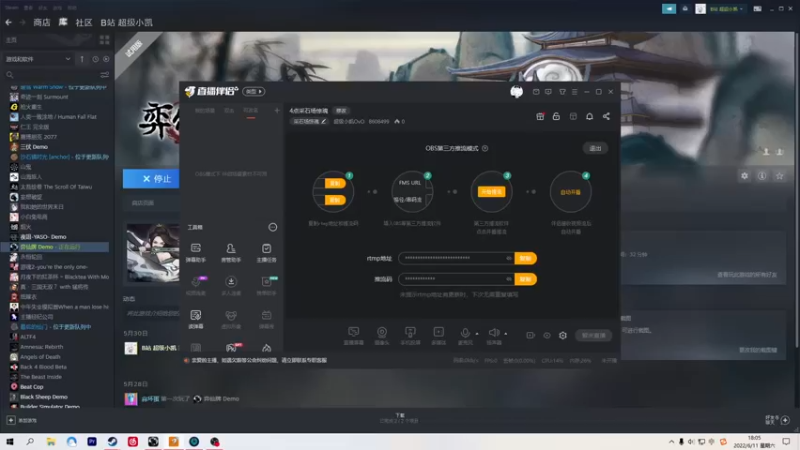Open the Windows Start menu
800x450 pixels.
point(9,441)
